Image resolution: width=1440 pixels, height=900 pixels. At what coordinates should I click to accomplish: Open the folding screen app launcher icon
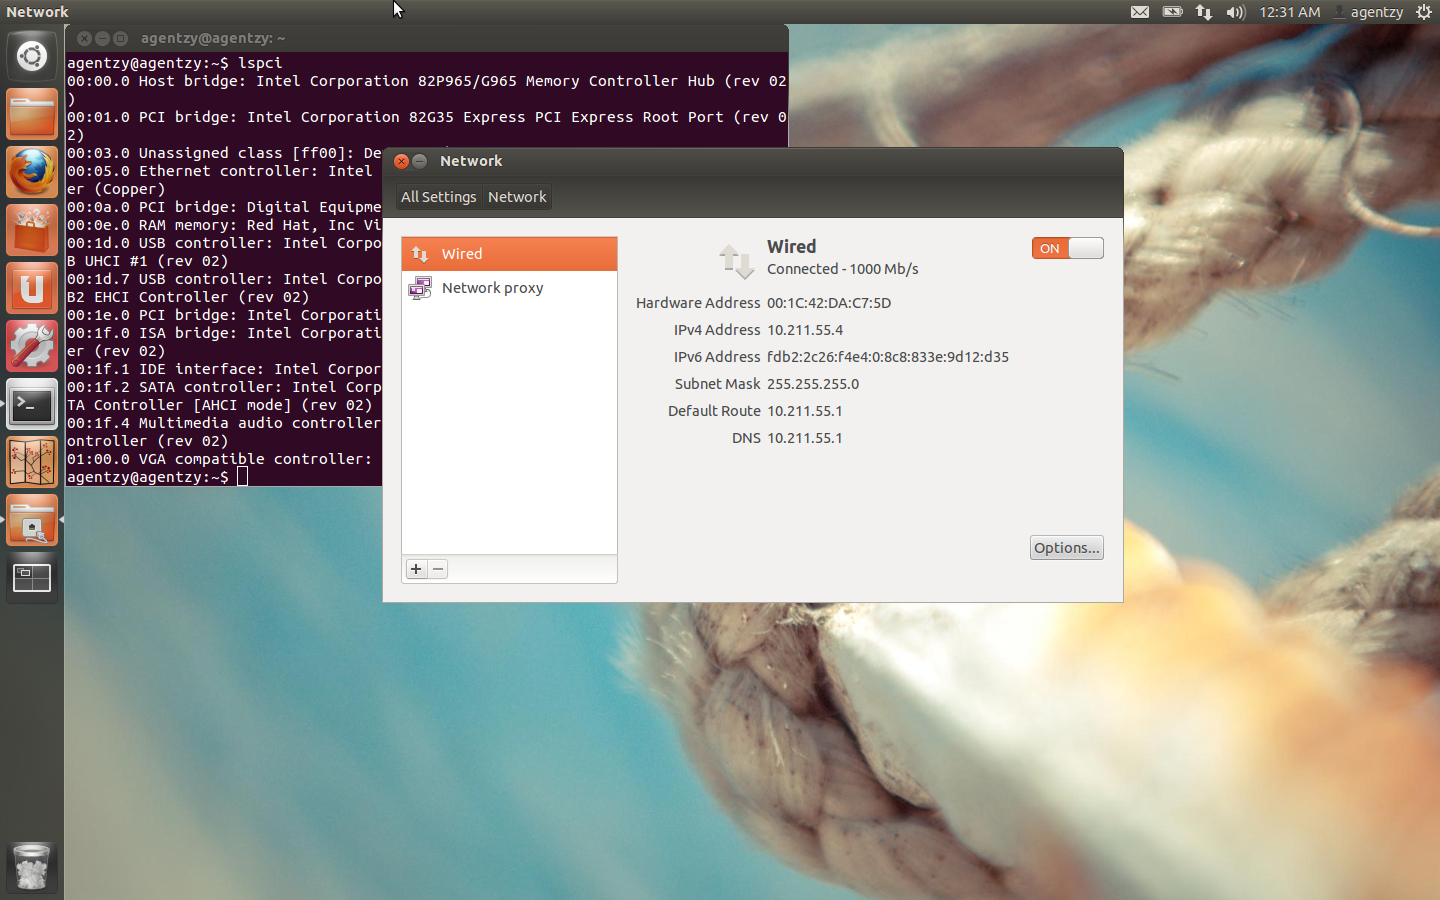click(32, 462)
